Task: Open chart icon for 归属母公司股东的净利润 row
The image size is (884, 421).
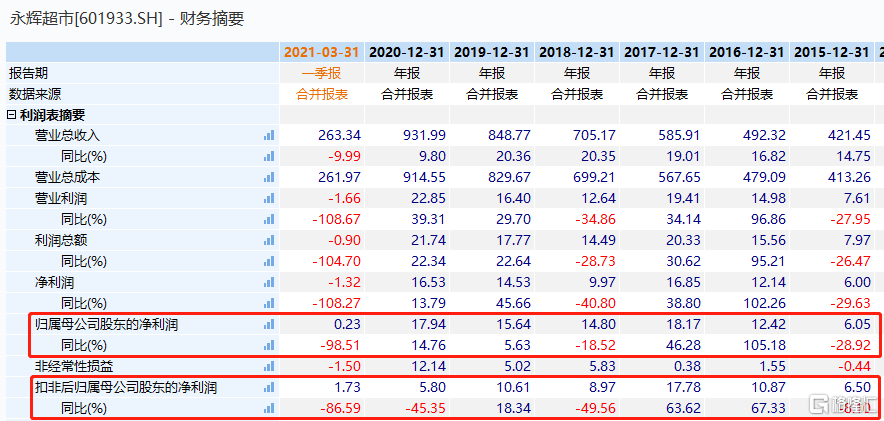Action: pos(269,325)
